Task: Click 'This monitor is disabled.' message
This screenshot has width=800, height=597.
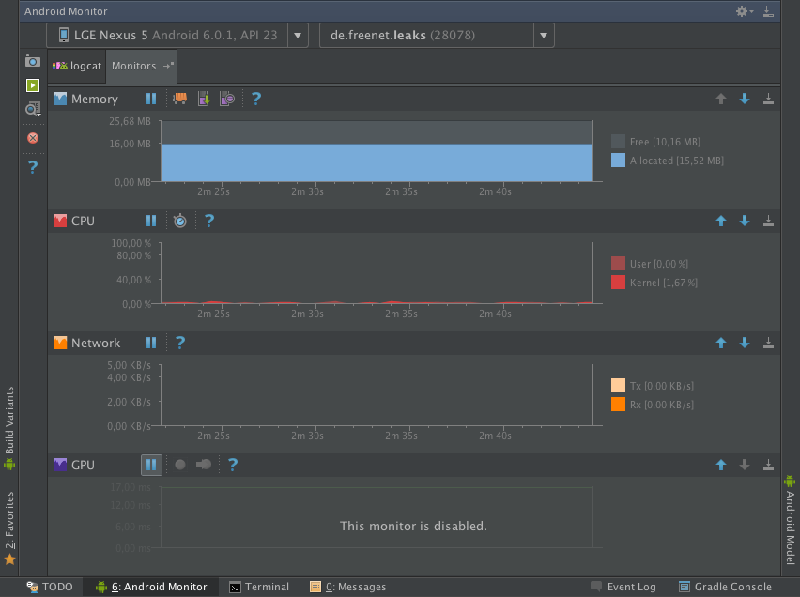Action: (413, 526)
